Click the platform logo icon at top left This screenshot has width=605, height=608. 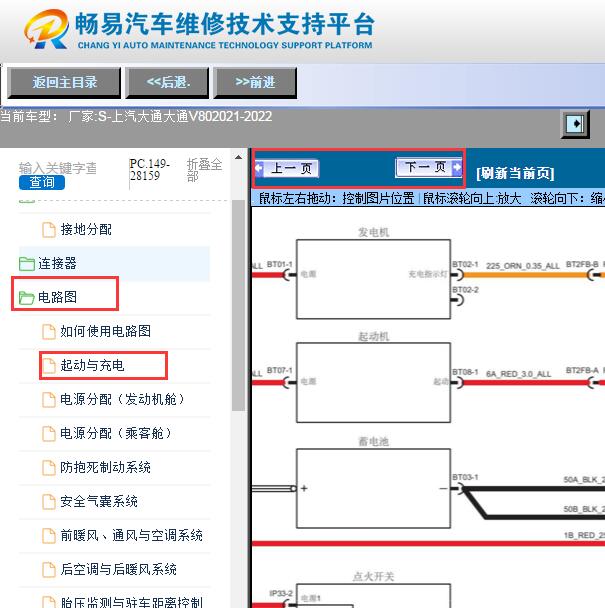click(x=47, y=29)
